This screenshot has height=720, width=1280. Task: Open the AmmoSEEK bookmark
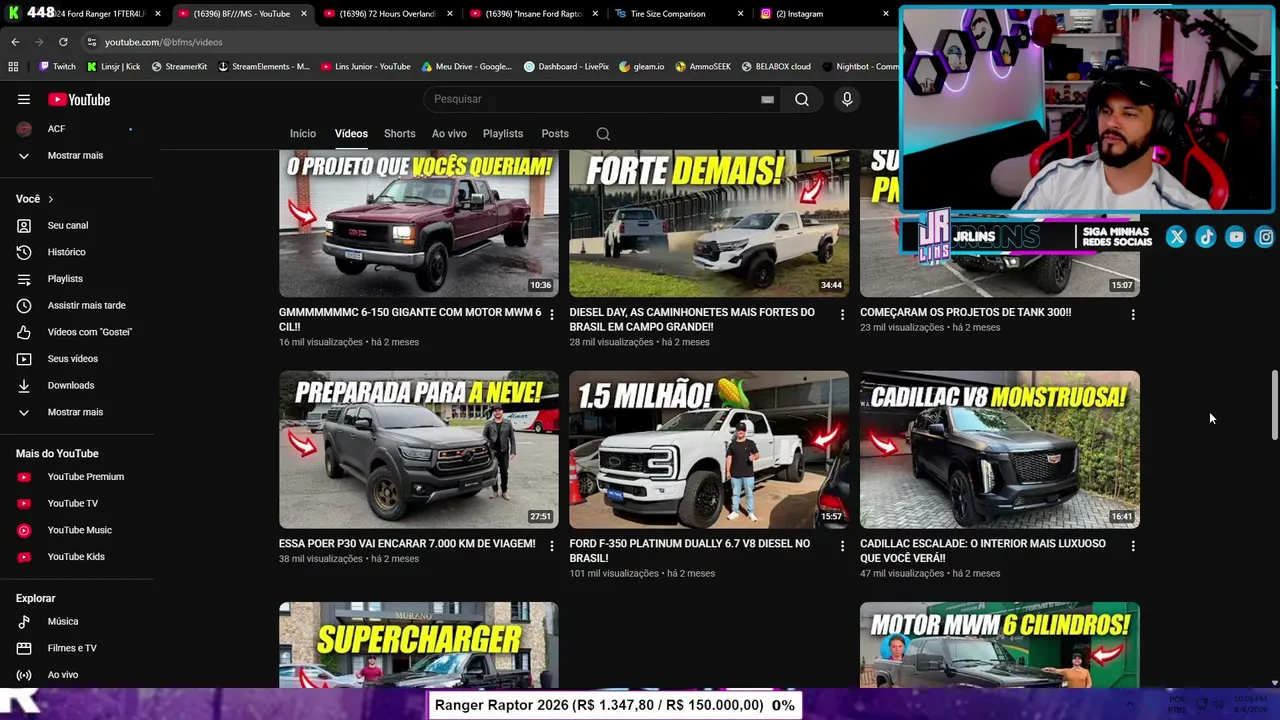(x=703, y=67)
